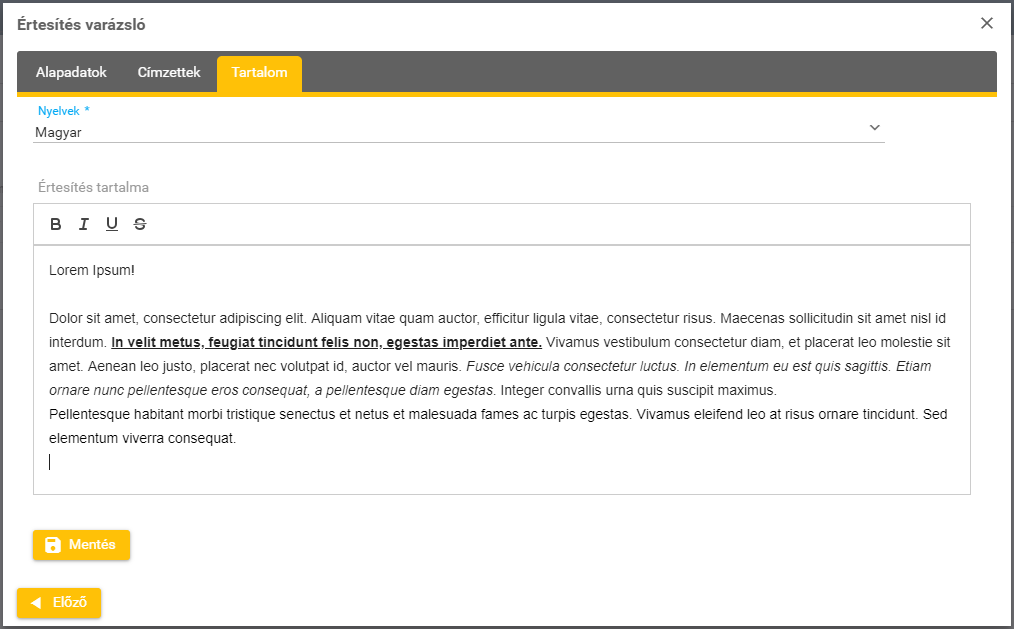Toggle bold formatting in the editor toolbar
The width and height of the screenshot is (1014, 629).
click(56, 224)
